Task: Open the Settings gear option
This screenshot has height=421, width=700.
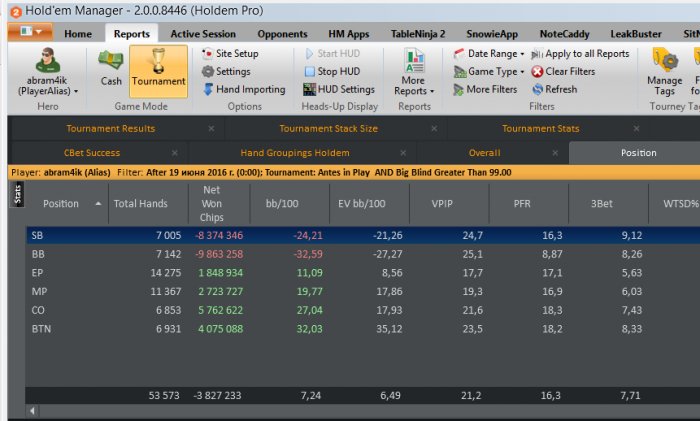Action: click(226, 71)
